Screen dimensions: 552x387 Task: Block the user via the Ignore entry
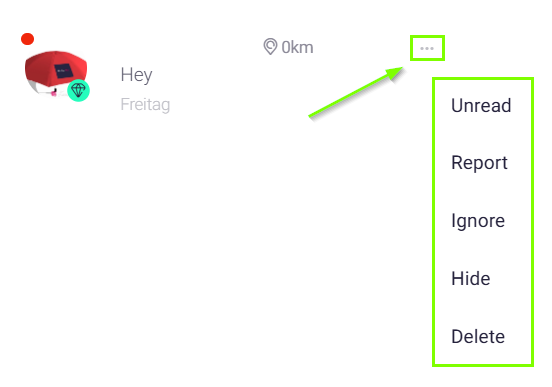pyautogui.click(x=478, y=221)
